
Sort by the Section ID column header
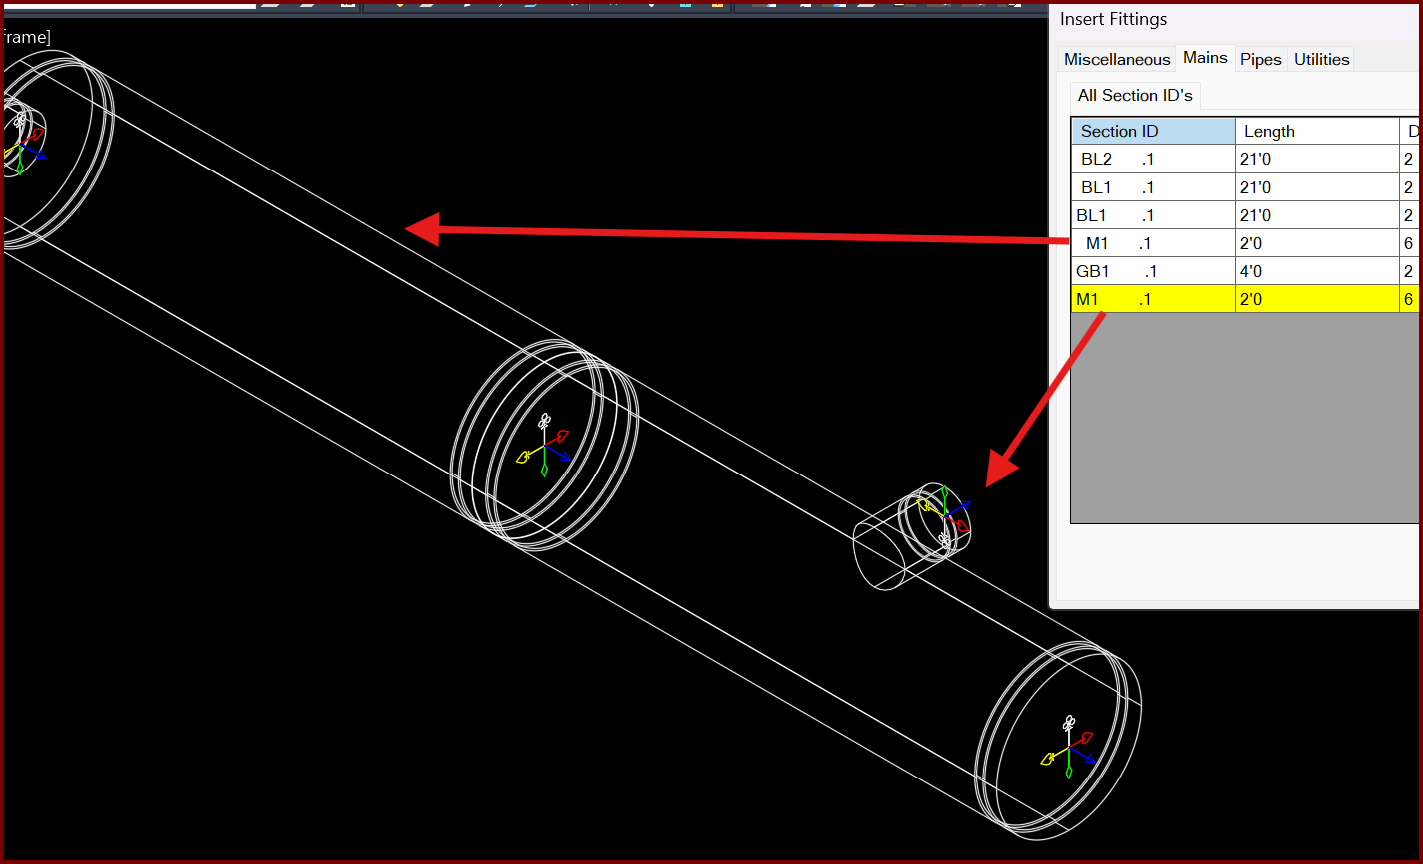click(1152, 132)
